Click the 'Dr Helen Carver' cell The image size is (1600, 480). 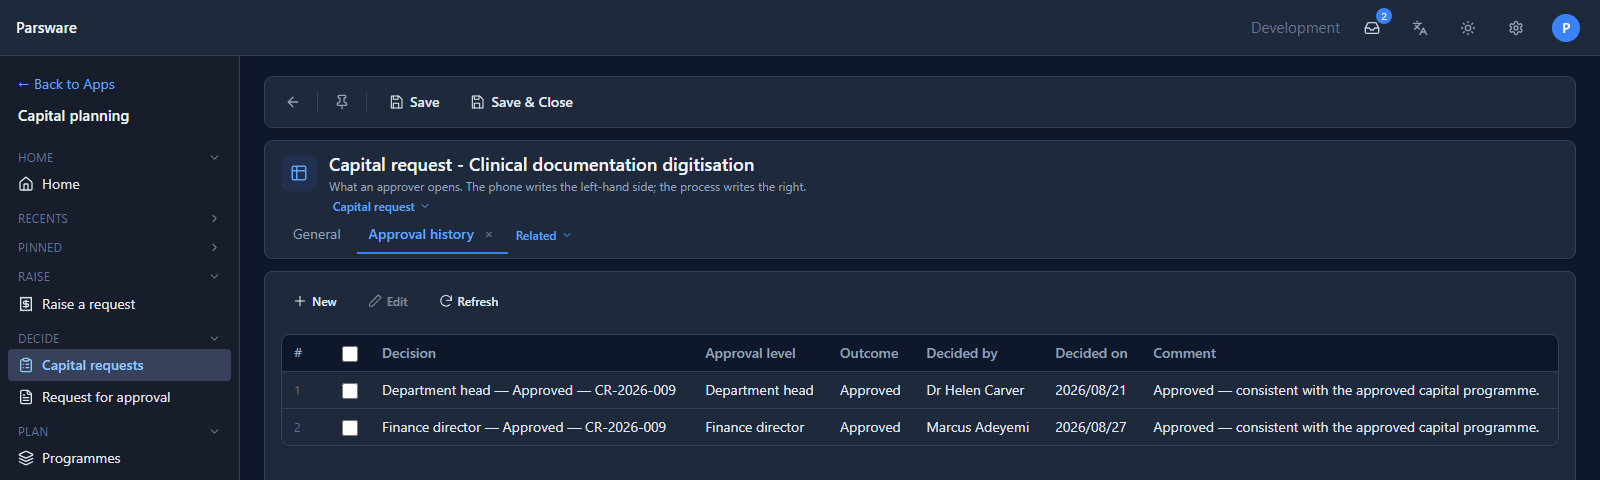975,390
